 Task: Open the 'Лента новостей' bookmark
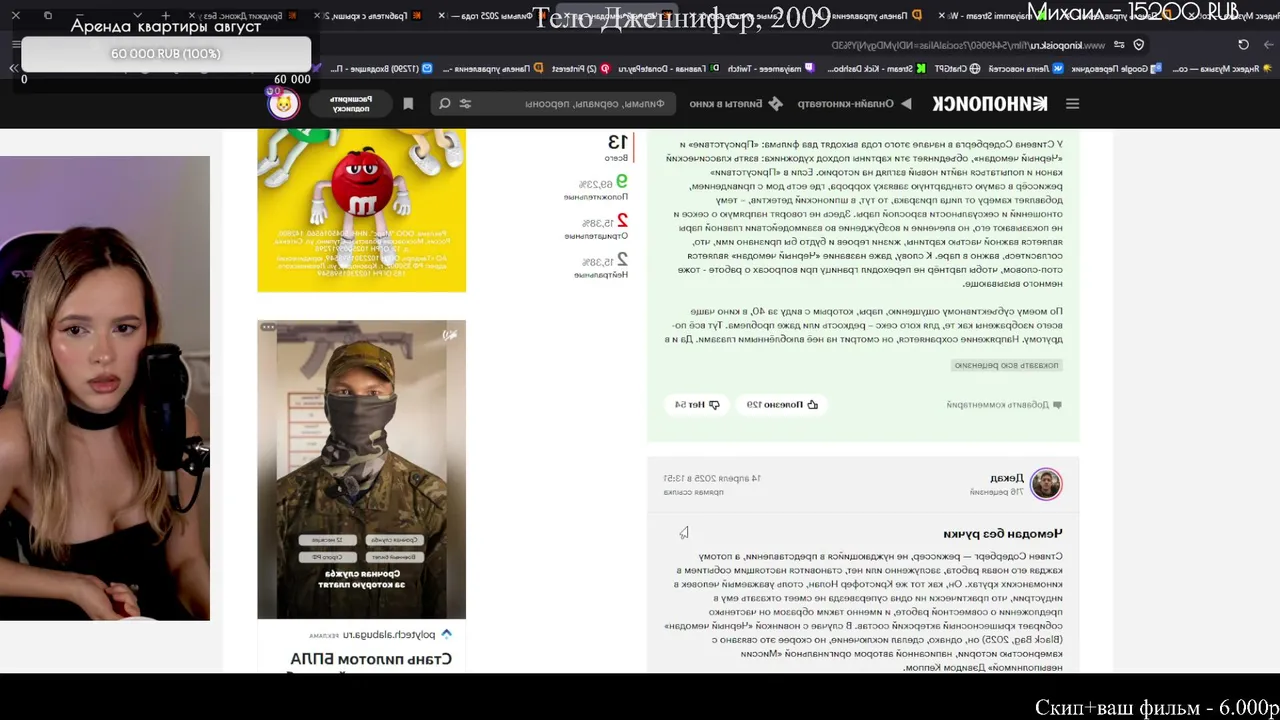[x=1026, y=69]
